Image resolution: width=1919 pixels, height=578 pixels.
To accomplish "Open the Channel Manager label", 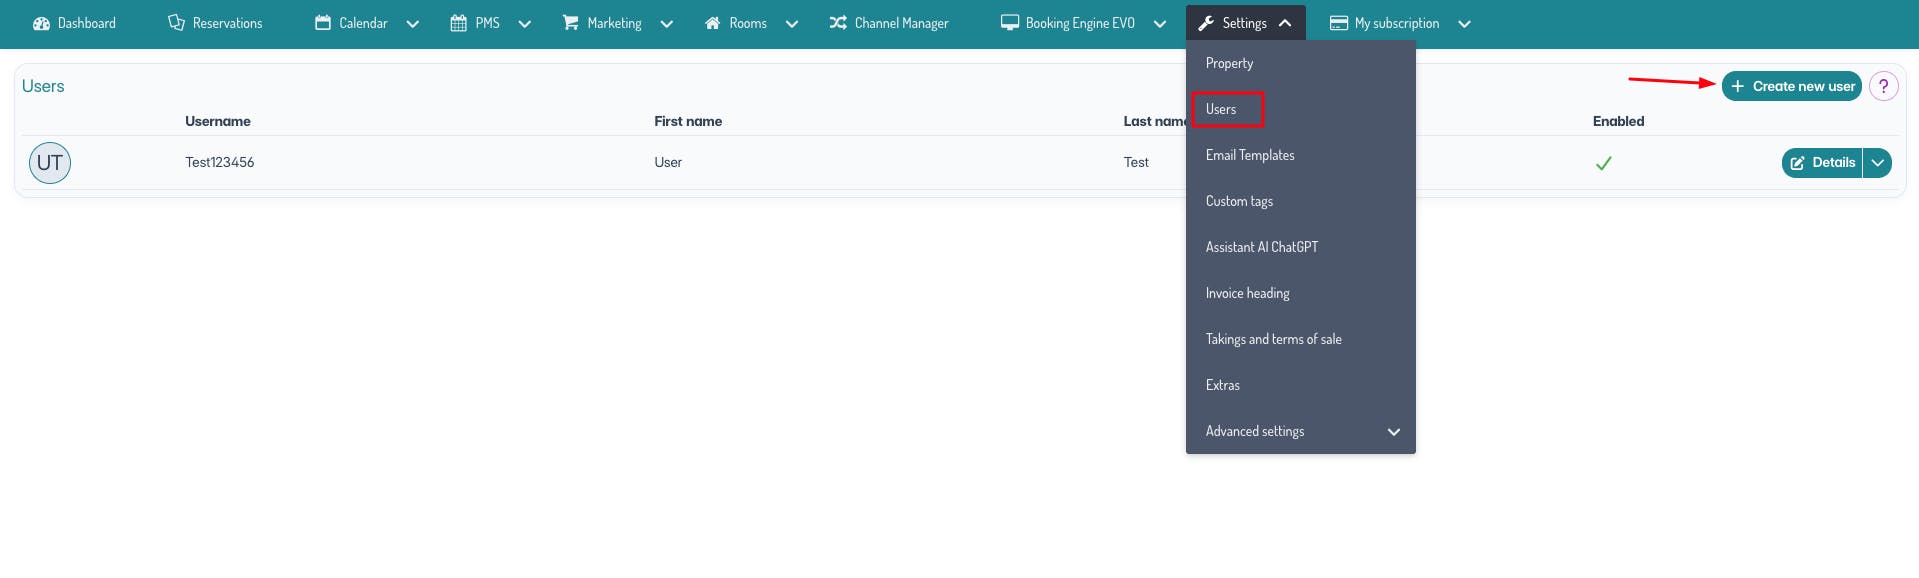I will (901, 23).
